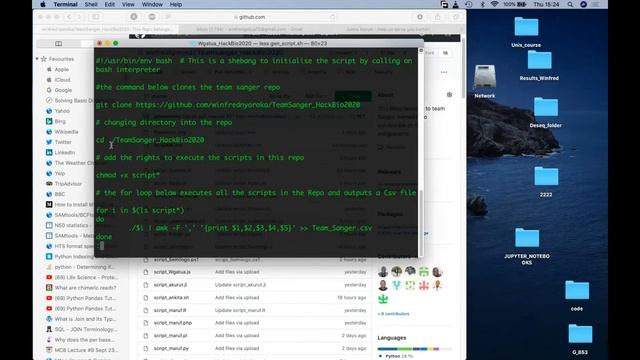640x360 pixels.
Task: Open Notification Centre icon
Action: click(x=596, y=4)
